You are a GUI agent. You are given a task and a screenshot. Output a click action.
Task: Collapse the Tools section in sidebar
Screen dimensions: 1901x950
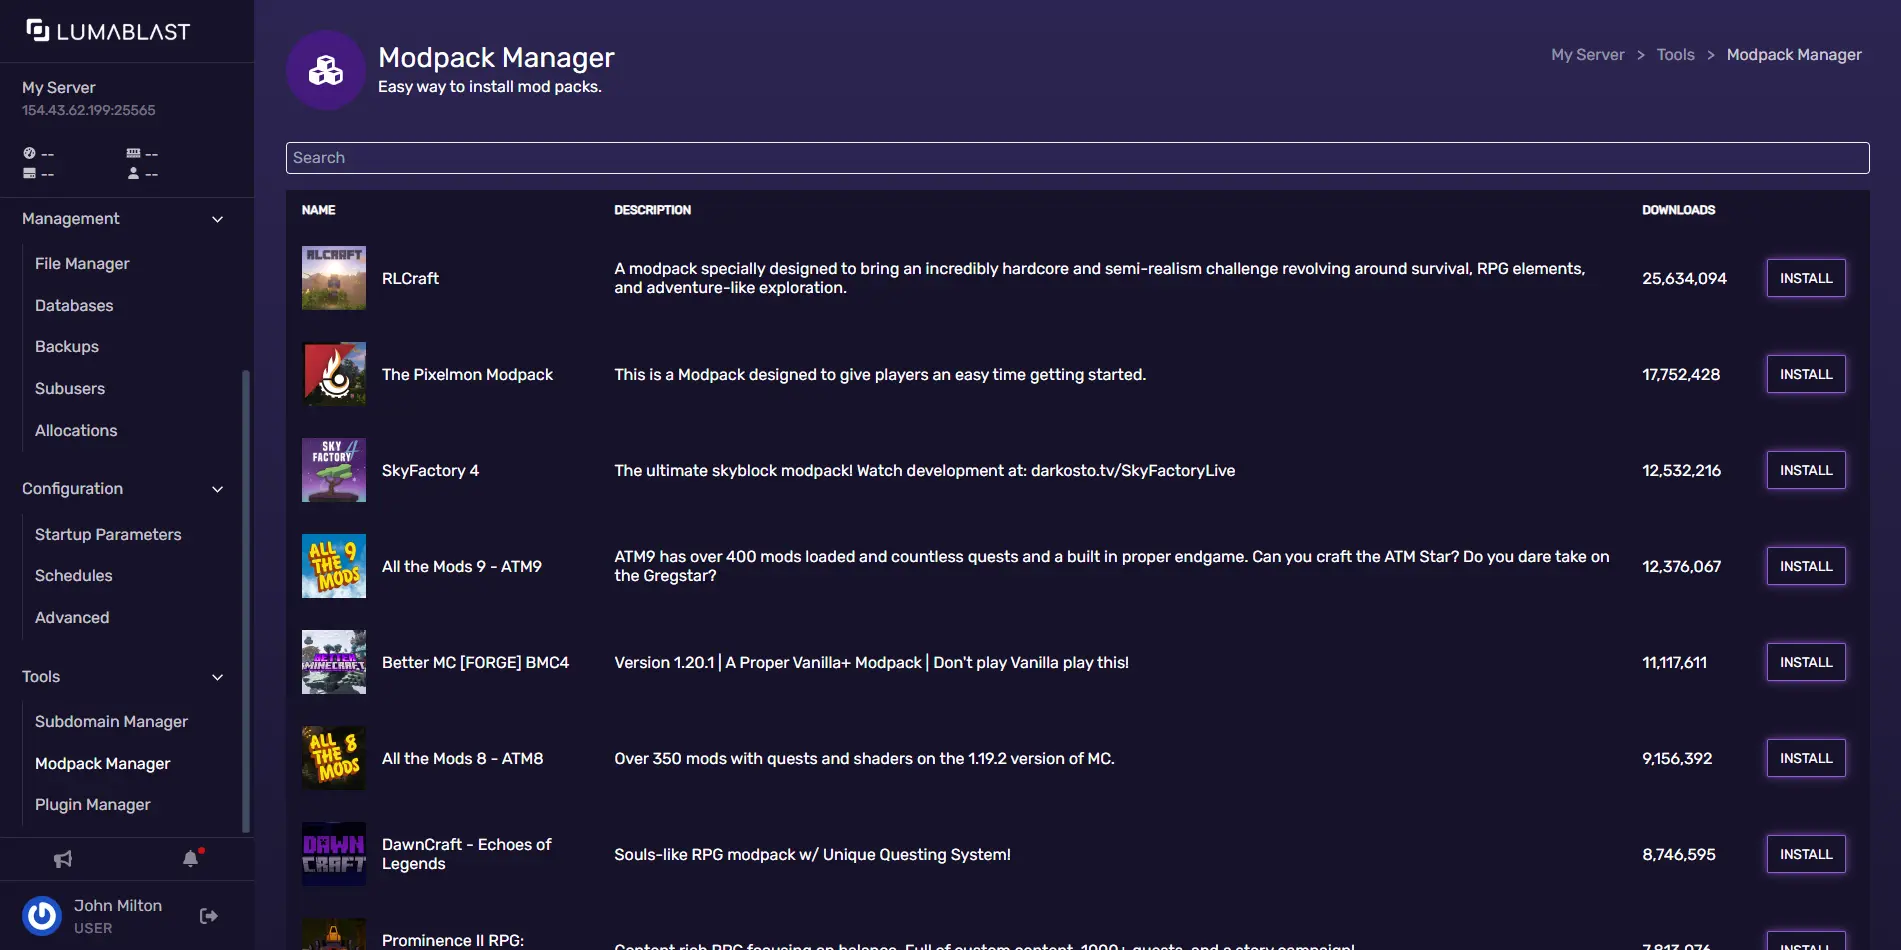click(217, 677)
